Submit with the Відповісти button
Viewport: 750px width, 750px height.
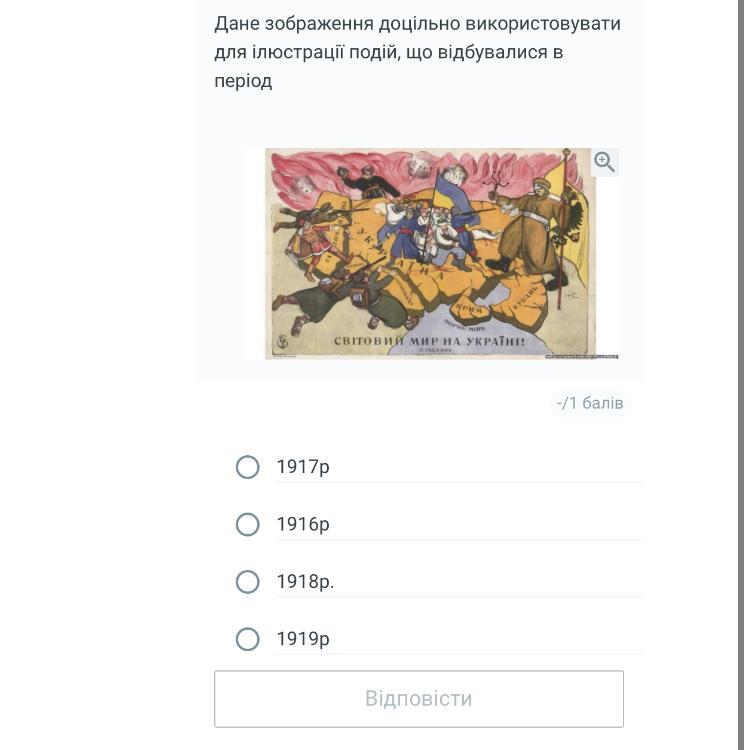[x=419, y=699]
